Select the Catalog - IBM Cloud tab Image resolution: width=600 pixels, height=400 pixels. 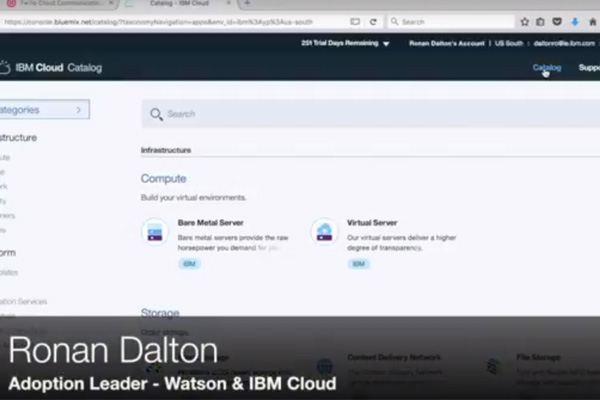click(x=179, y=3)
